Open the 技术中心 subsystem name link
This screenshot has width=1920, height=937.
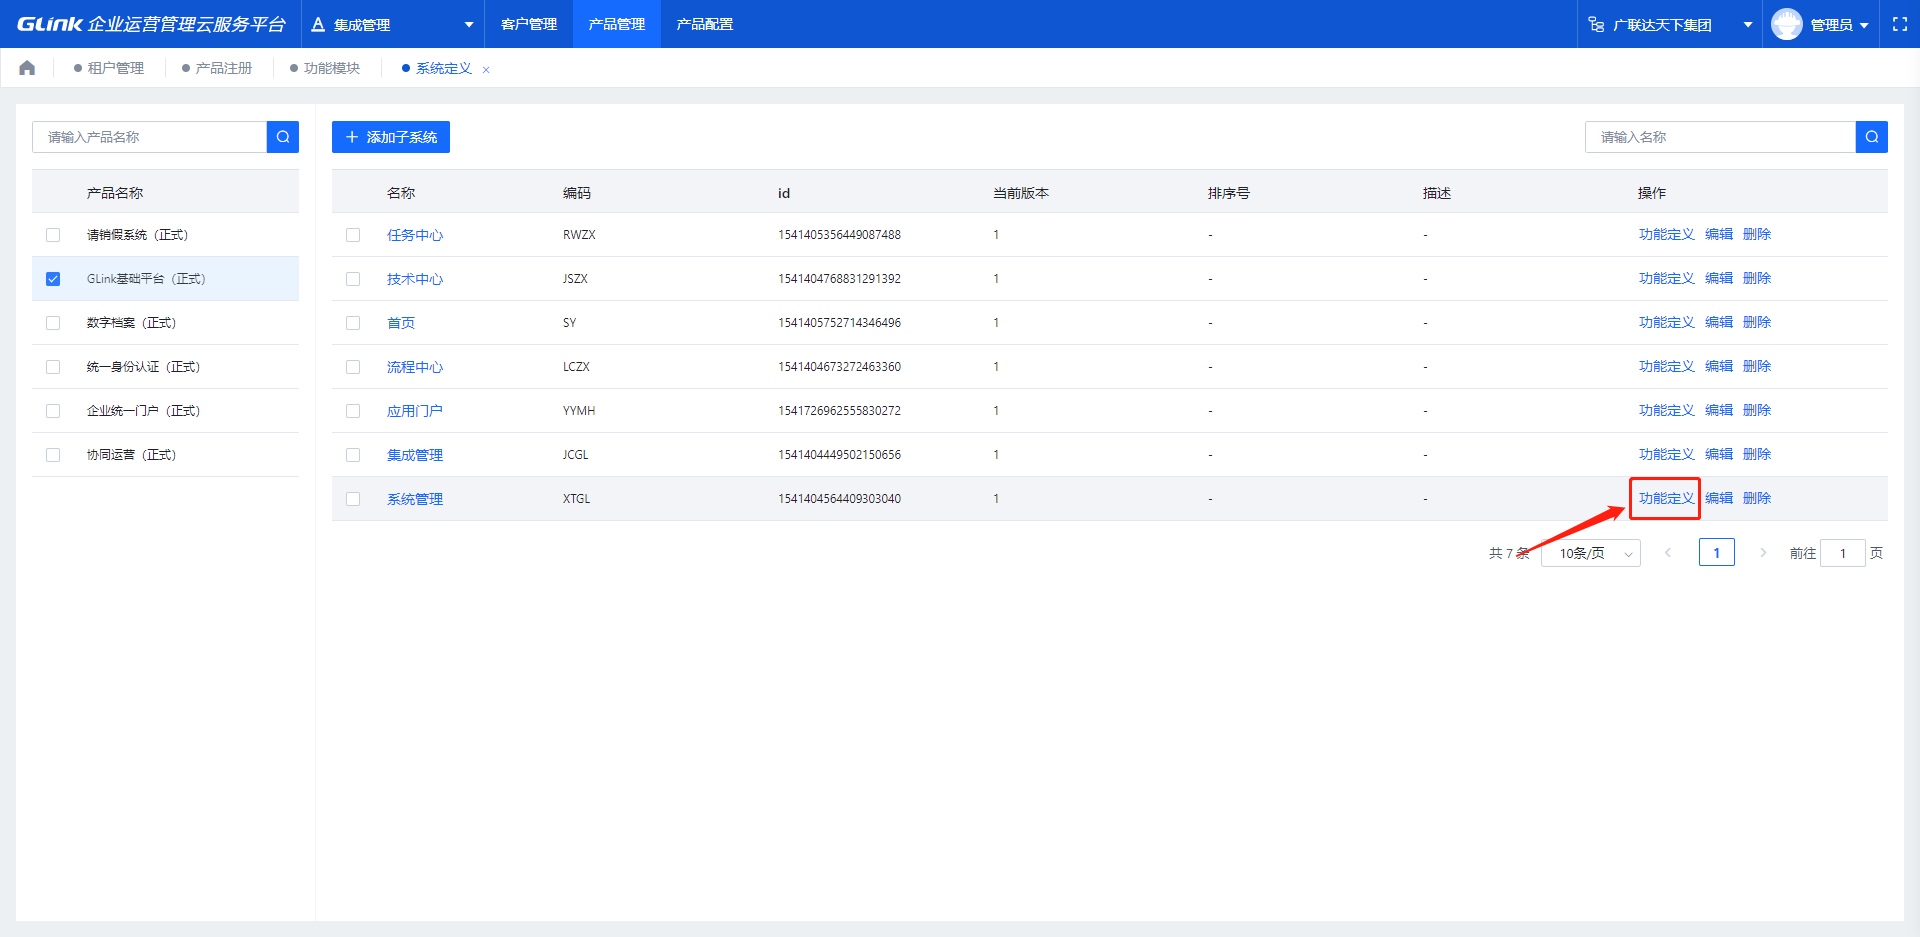(x=415, y=279)
